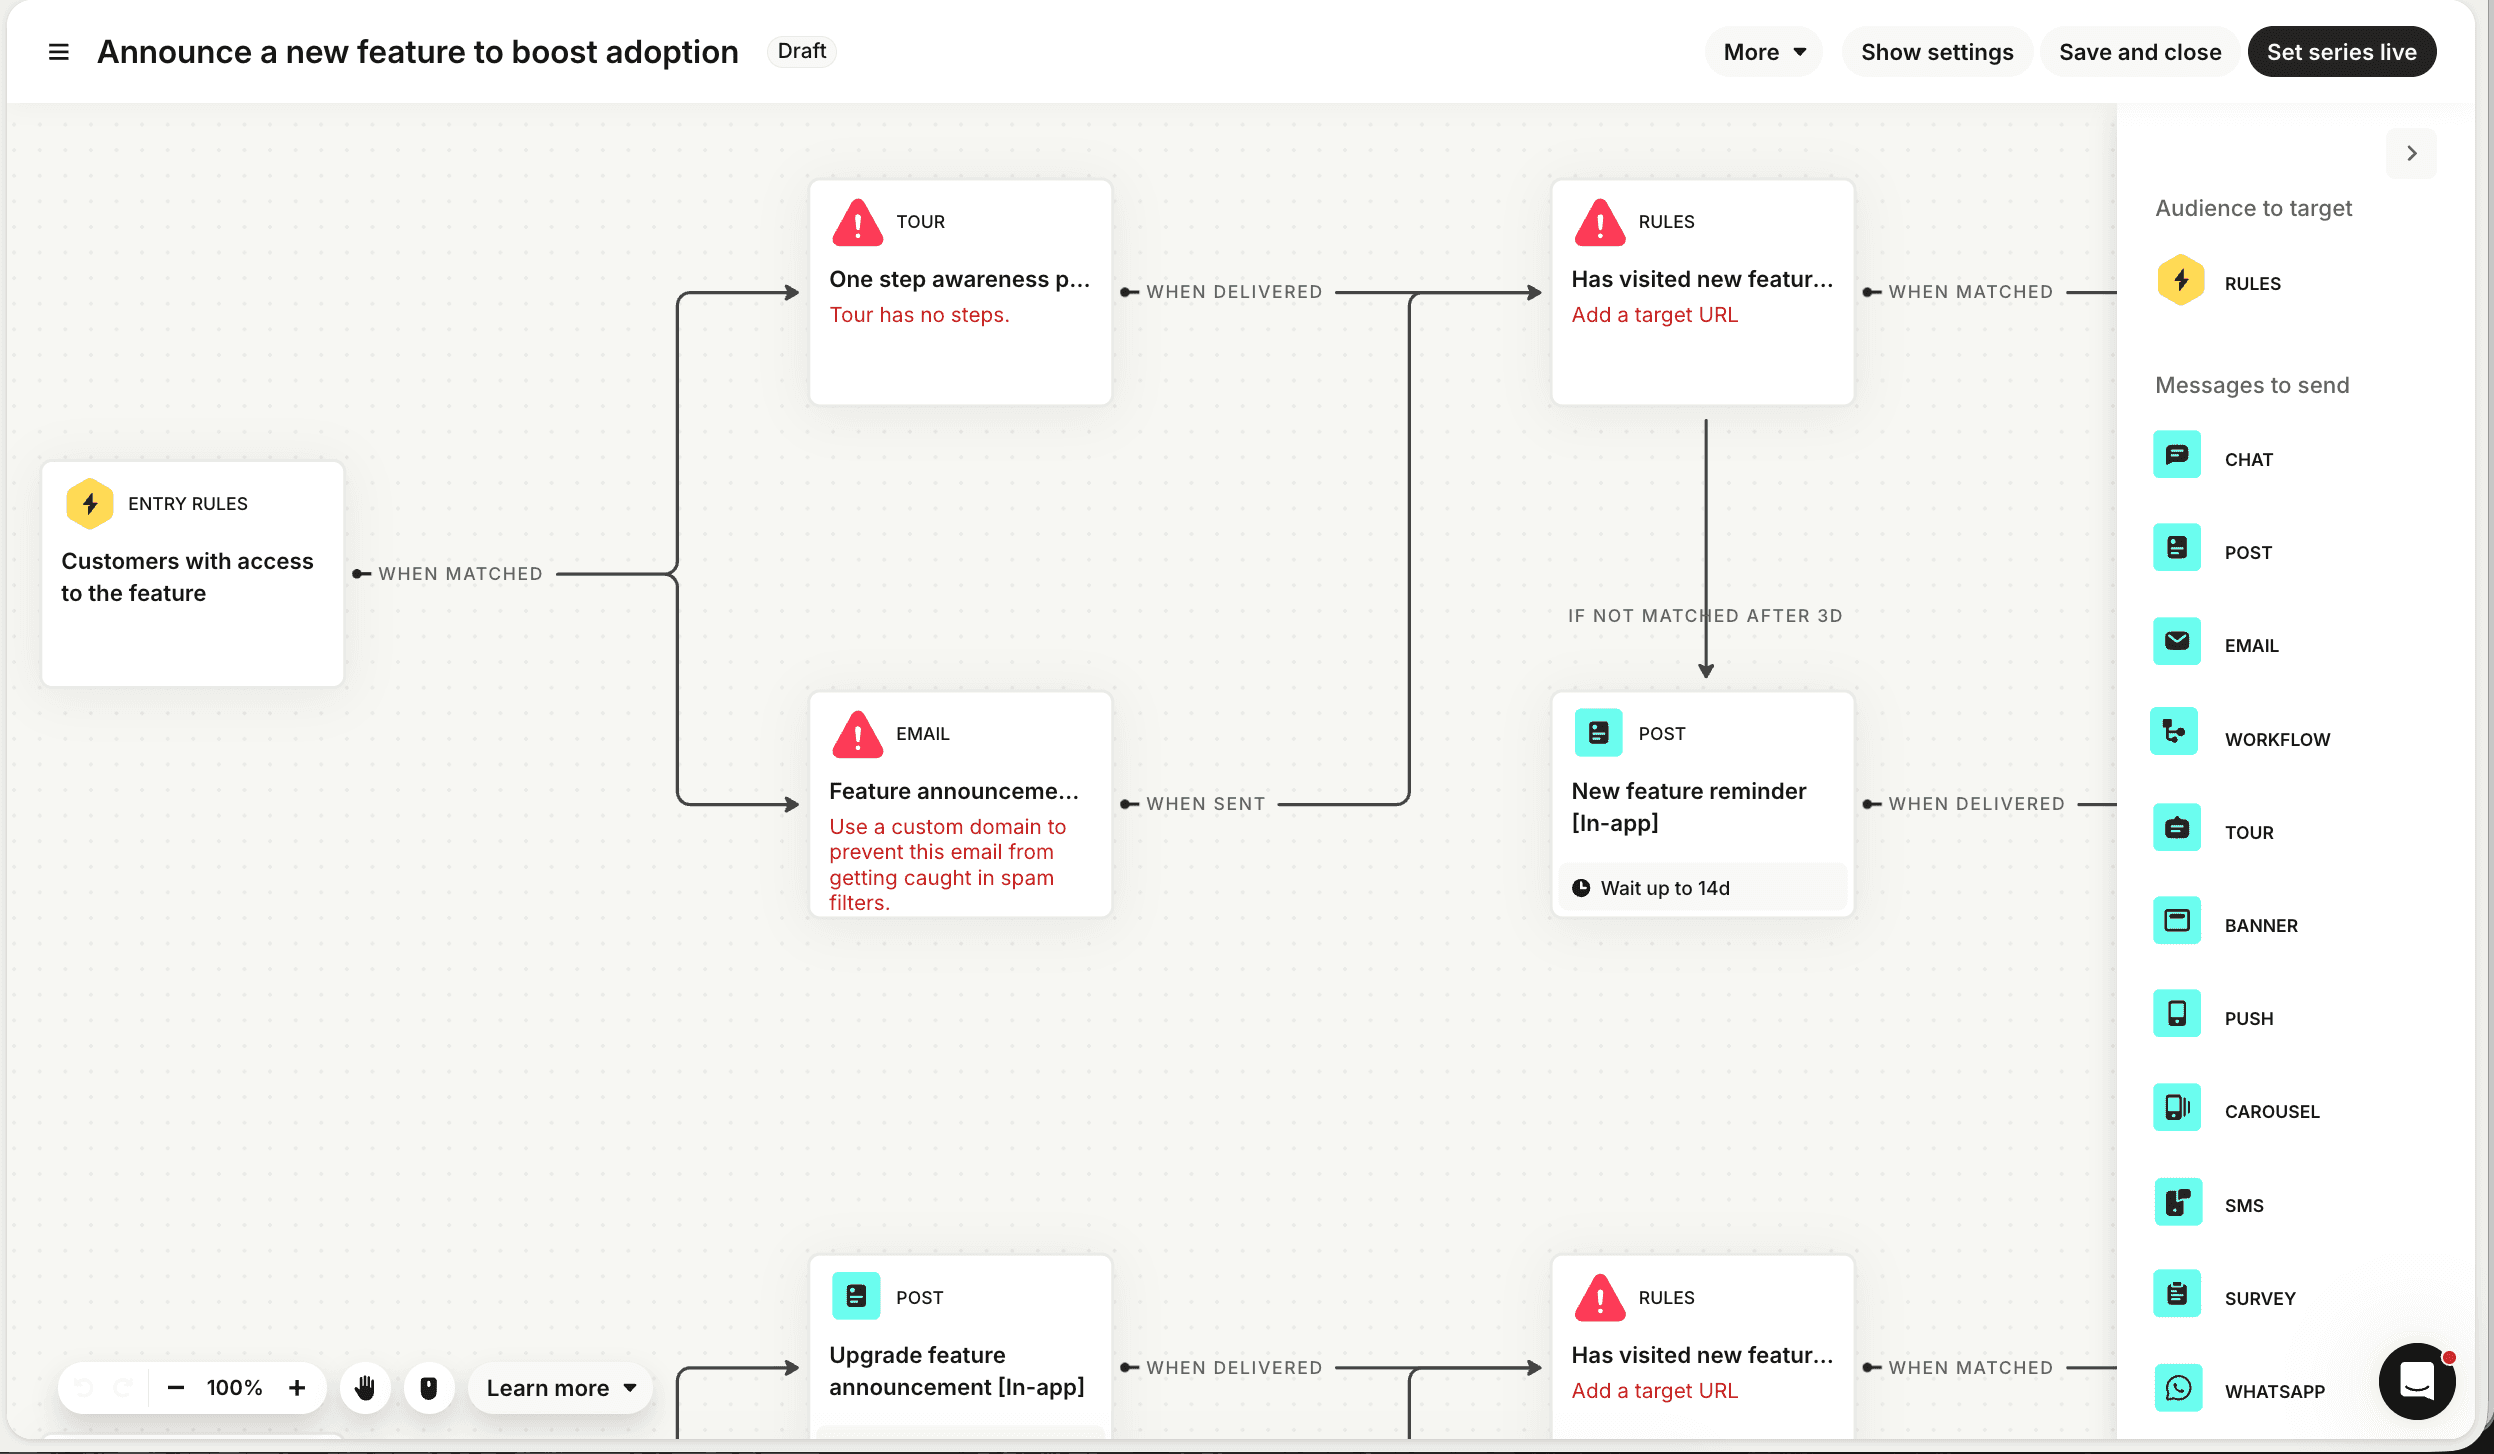Select the Workflow icon in sidebar
The width and height of the screenshot is (2494, 1454).
tap(2175, 733)
